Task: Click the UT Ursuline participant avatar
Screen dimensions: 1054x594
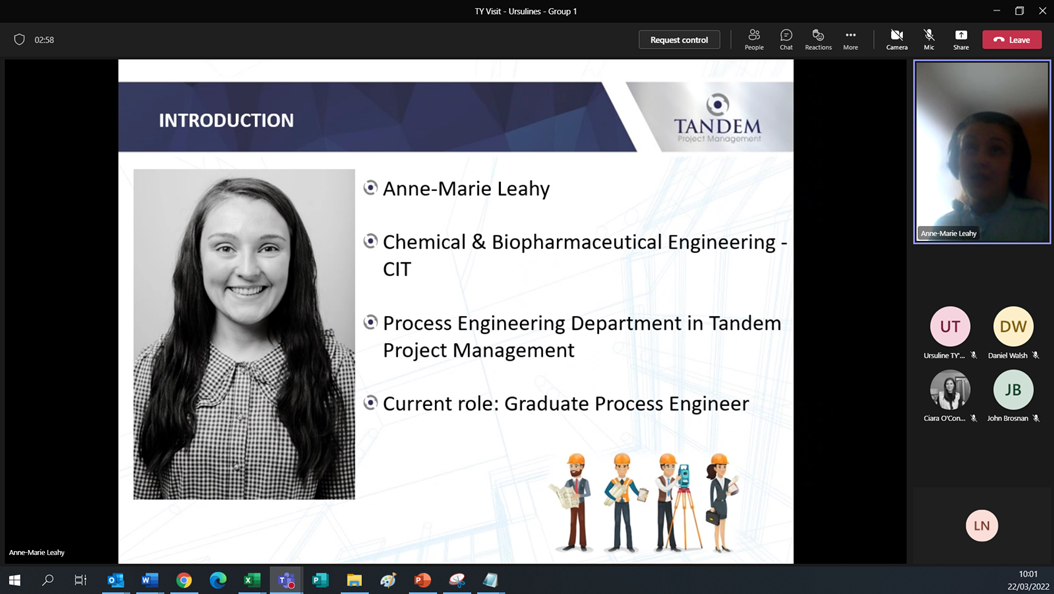Action: (950, 326)
